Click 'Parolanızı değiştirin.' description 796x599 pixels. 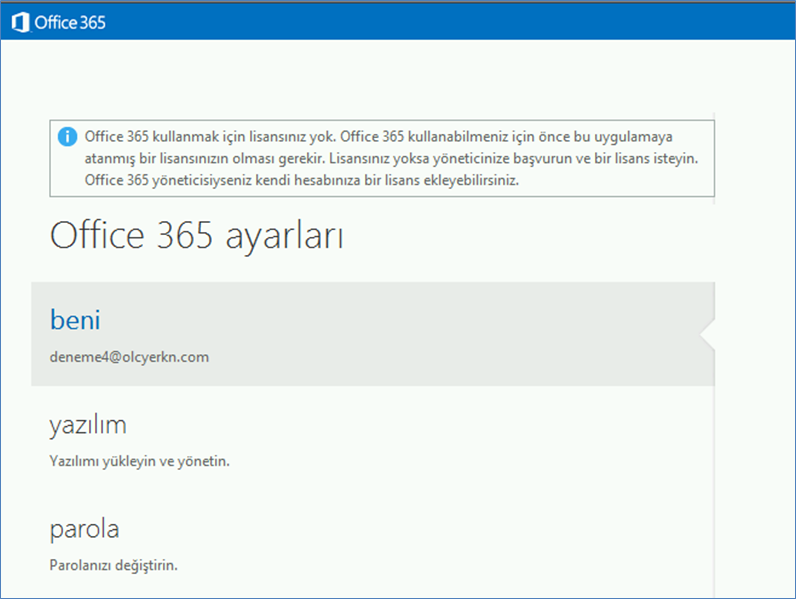114,565
